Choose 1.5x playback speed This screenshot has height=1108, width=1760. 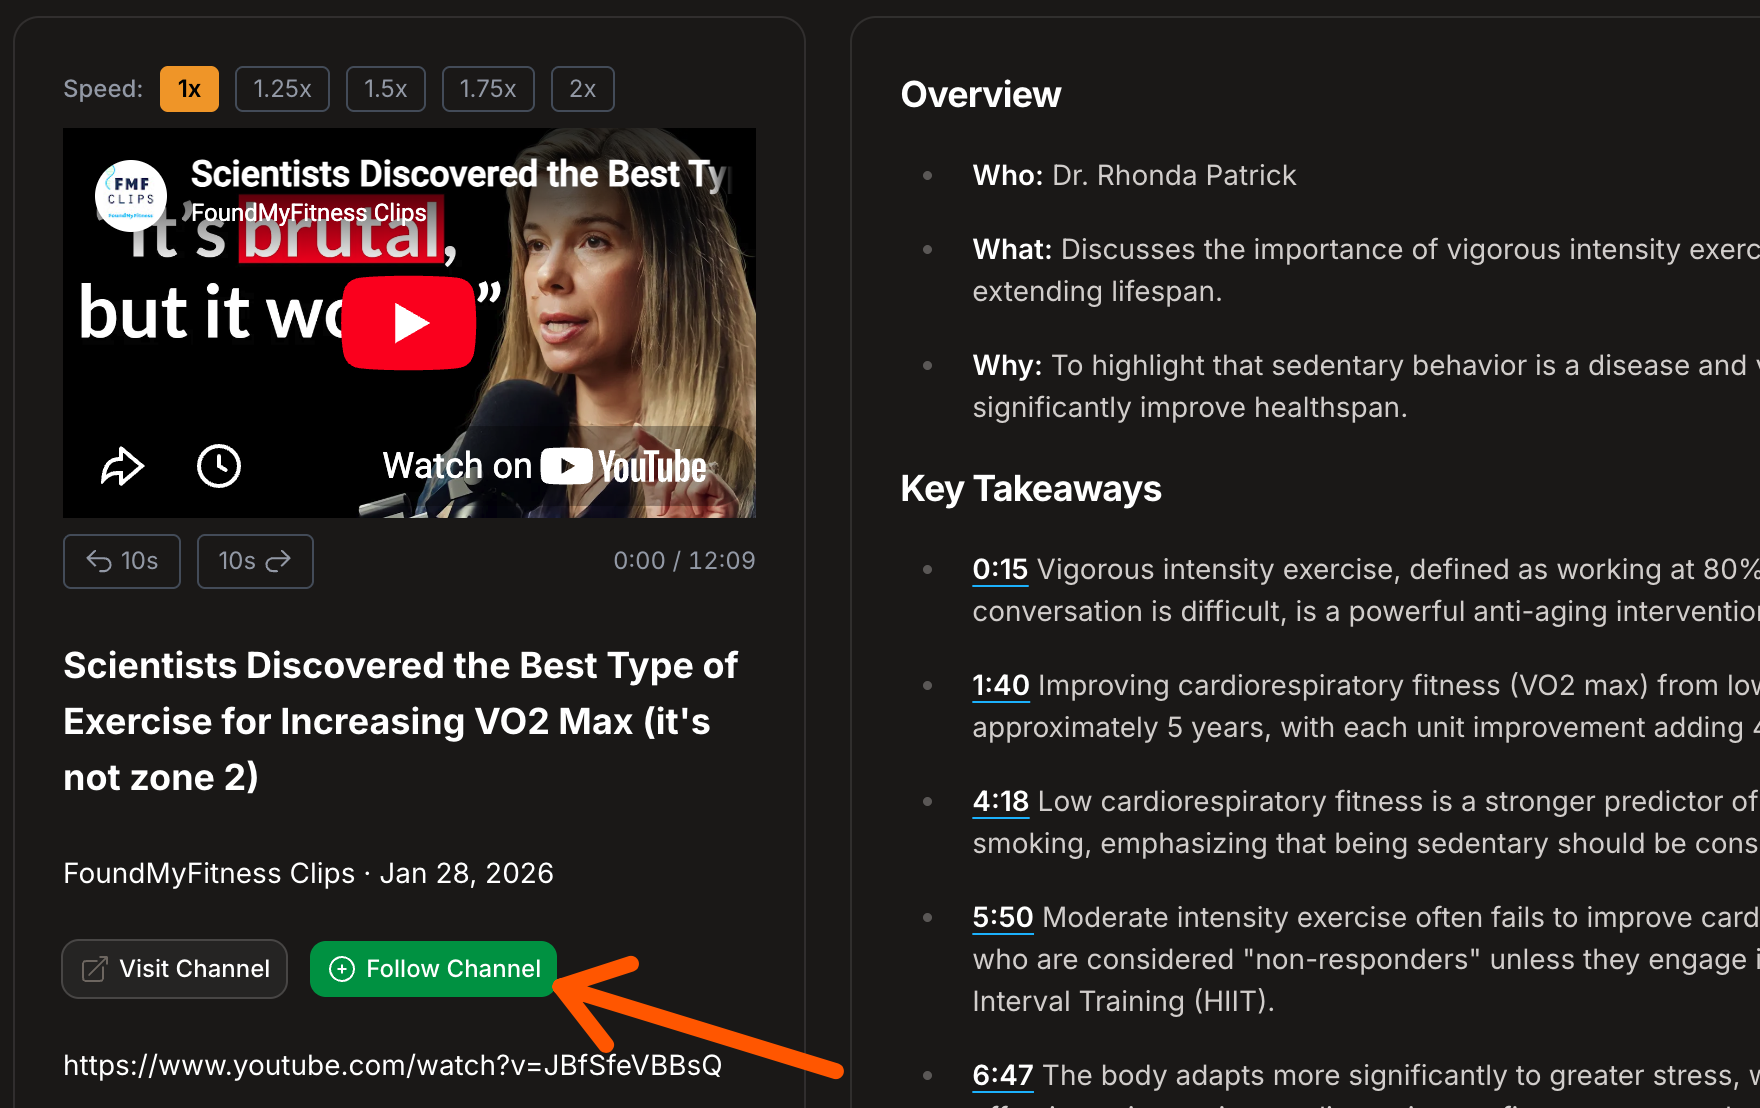tap(385, 89)
